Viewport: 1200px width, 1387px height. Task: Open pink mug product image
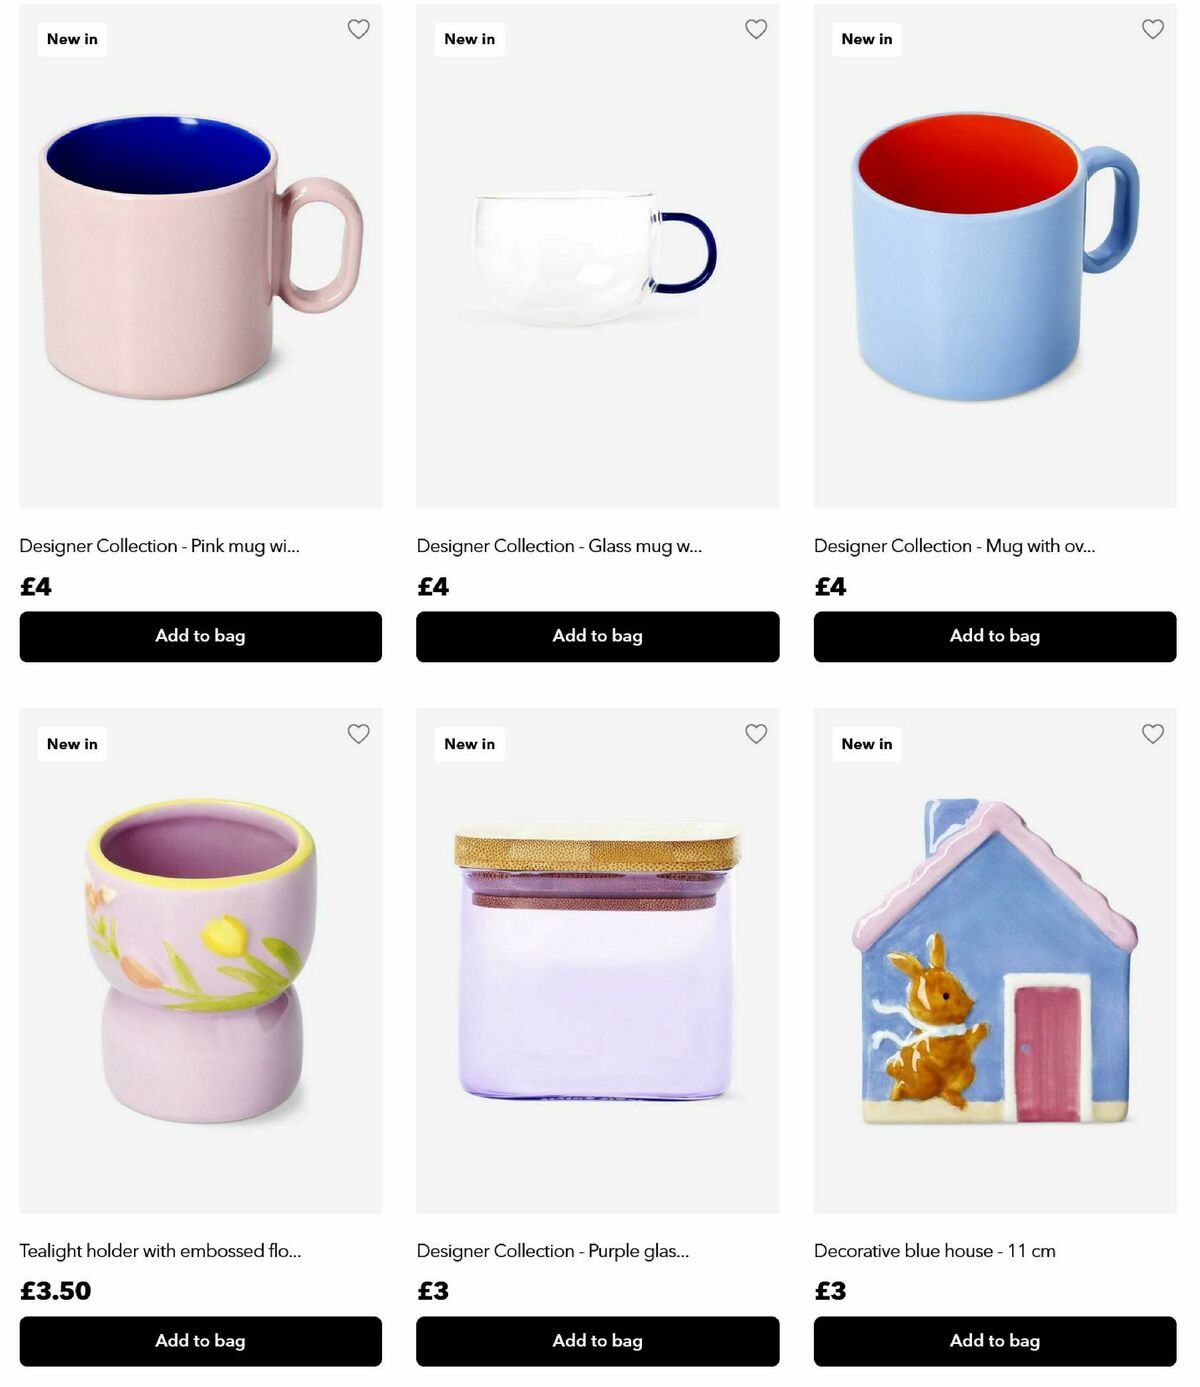[x=200, y=256]
